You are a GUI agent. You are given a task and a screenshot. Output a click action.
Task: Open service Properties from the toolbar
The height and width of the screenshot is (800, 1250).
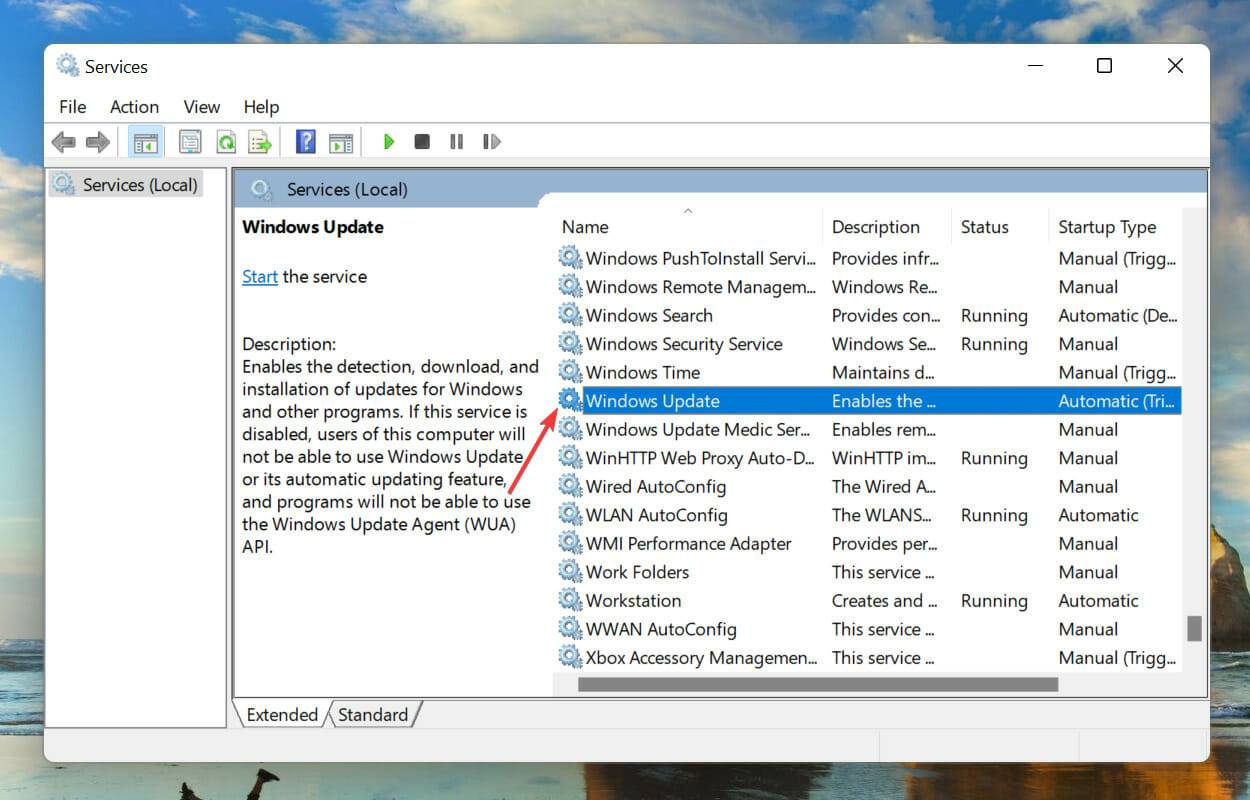(190, 141)
